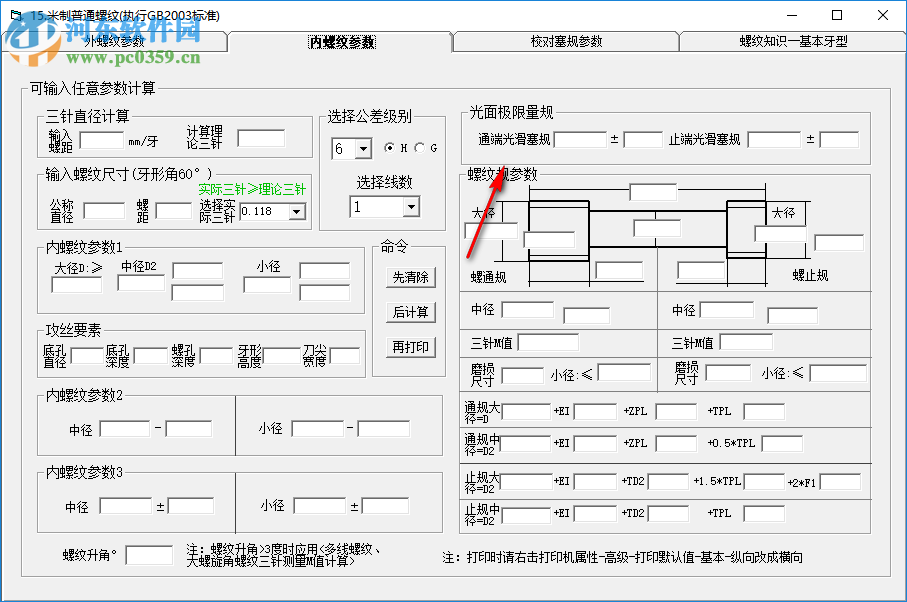Viewport: 907px width, 602px height.
Task: Select the H tolerance radio button
Action: [x=389, y=148]
